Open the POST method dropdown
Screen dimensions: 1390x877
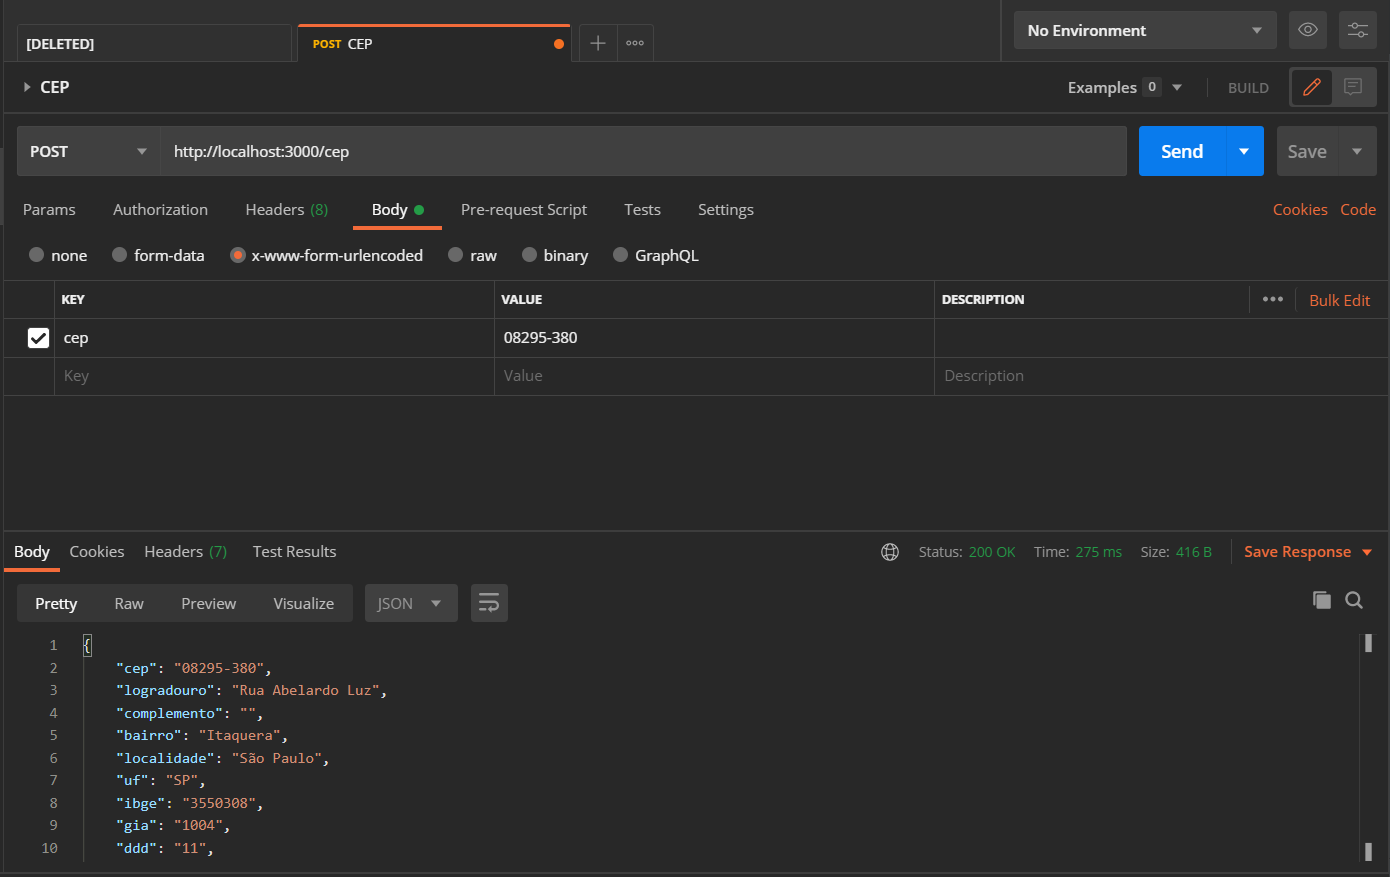point(88,151)
